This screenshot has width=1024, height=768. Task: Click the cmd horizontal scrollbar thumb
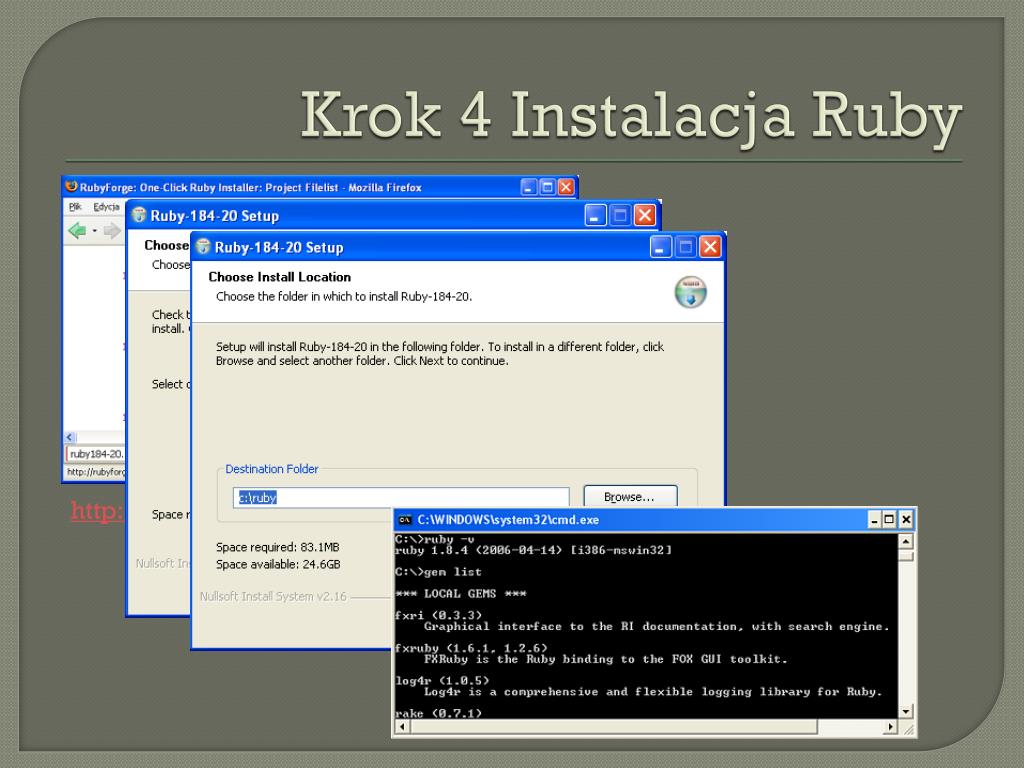[613, 727]
